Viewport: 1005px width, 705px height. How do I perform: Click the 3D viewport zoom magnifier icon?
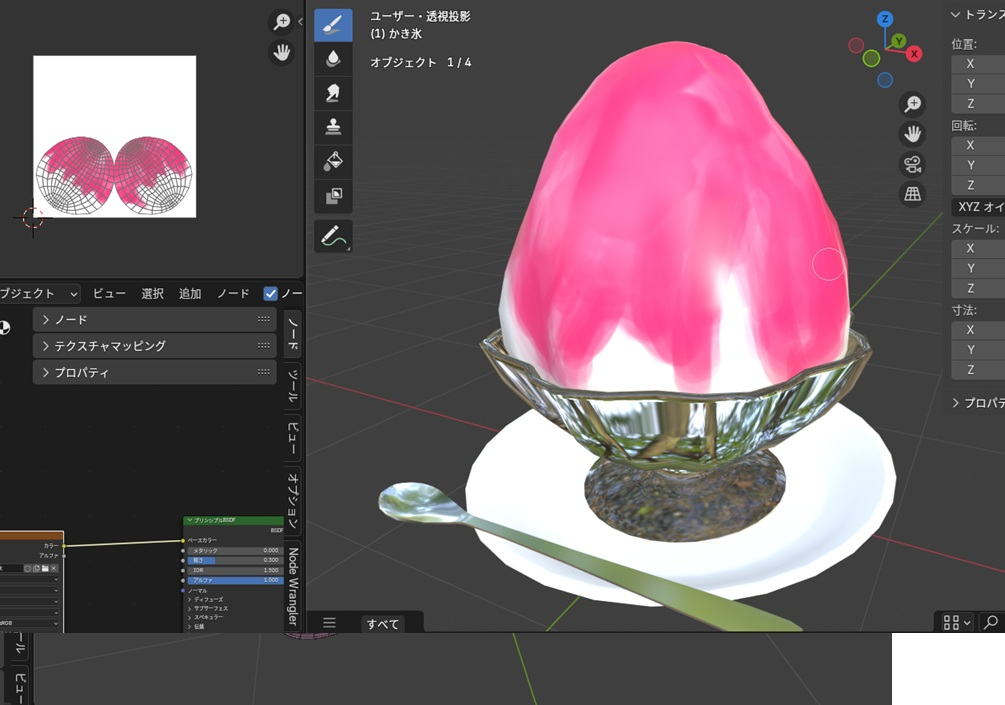[912, 104]
